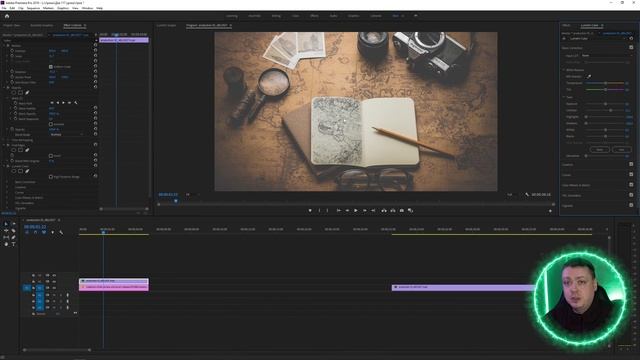The height and width of the screenshot is (360, 640).
Task: Select the Selection tool
Action: point(6,224)
